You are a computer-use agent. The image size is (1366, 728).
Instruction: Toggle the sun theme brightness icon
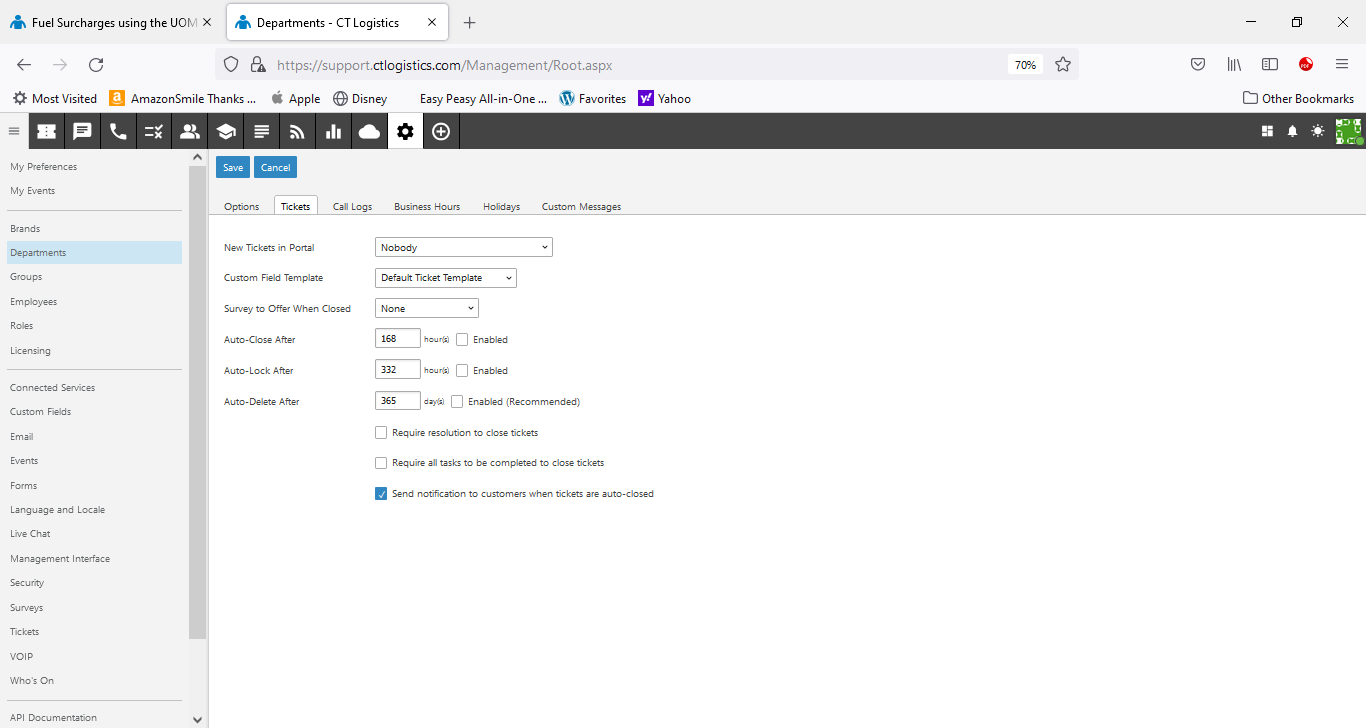tap(1318, 131)
